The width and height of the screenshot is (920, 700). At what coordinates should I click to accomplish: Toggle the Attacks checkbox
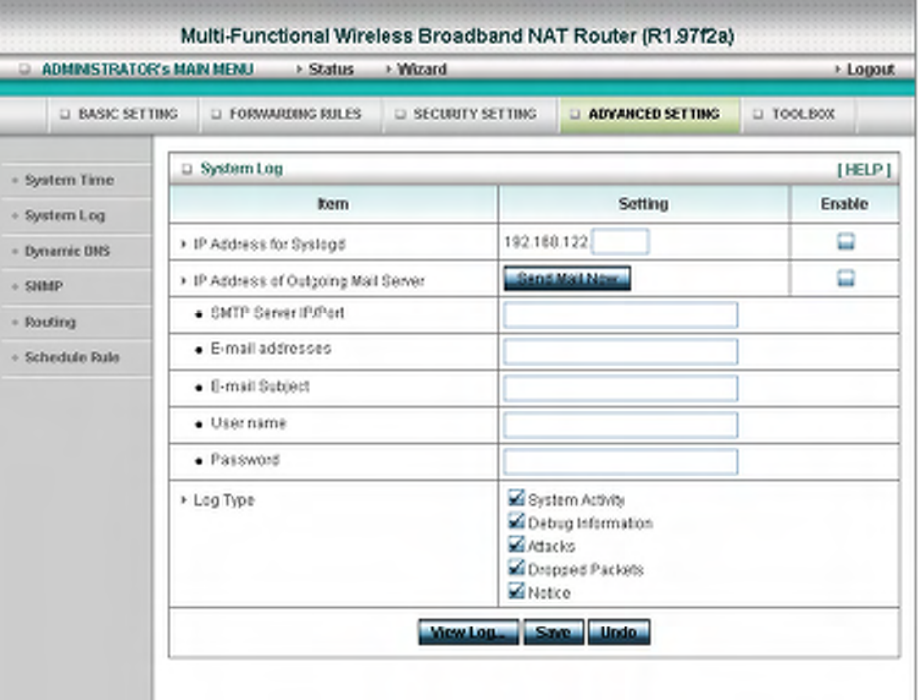tap(516, 545)
